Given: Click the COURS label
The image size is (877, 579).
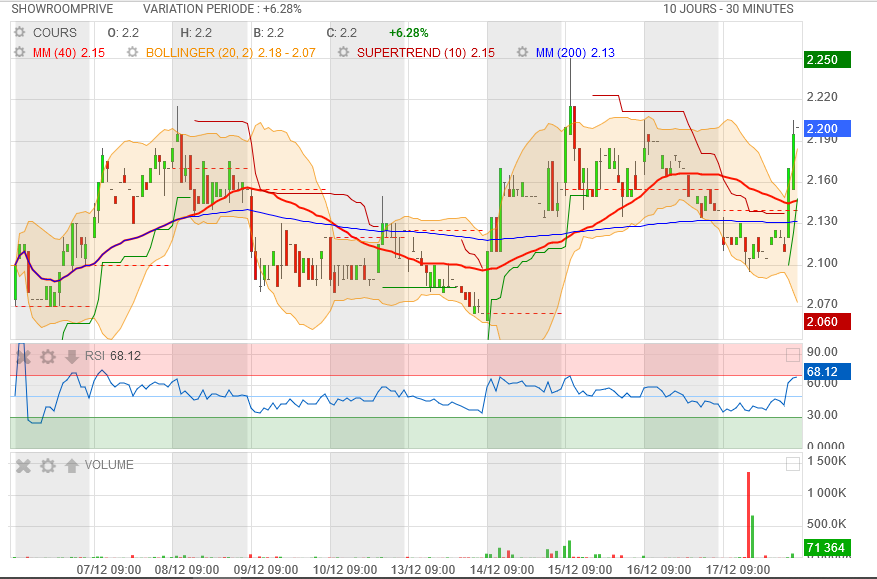Looking at the screenshot, I should [55, 32].
